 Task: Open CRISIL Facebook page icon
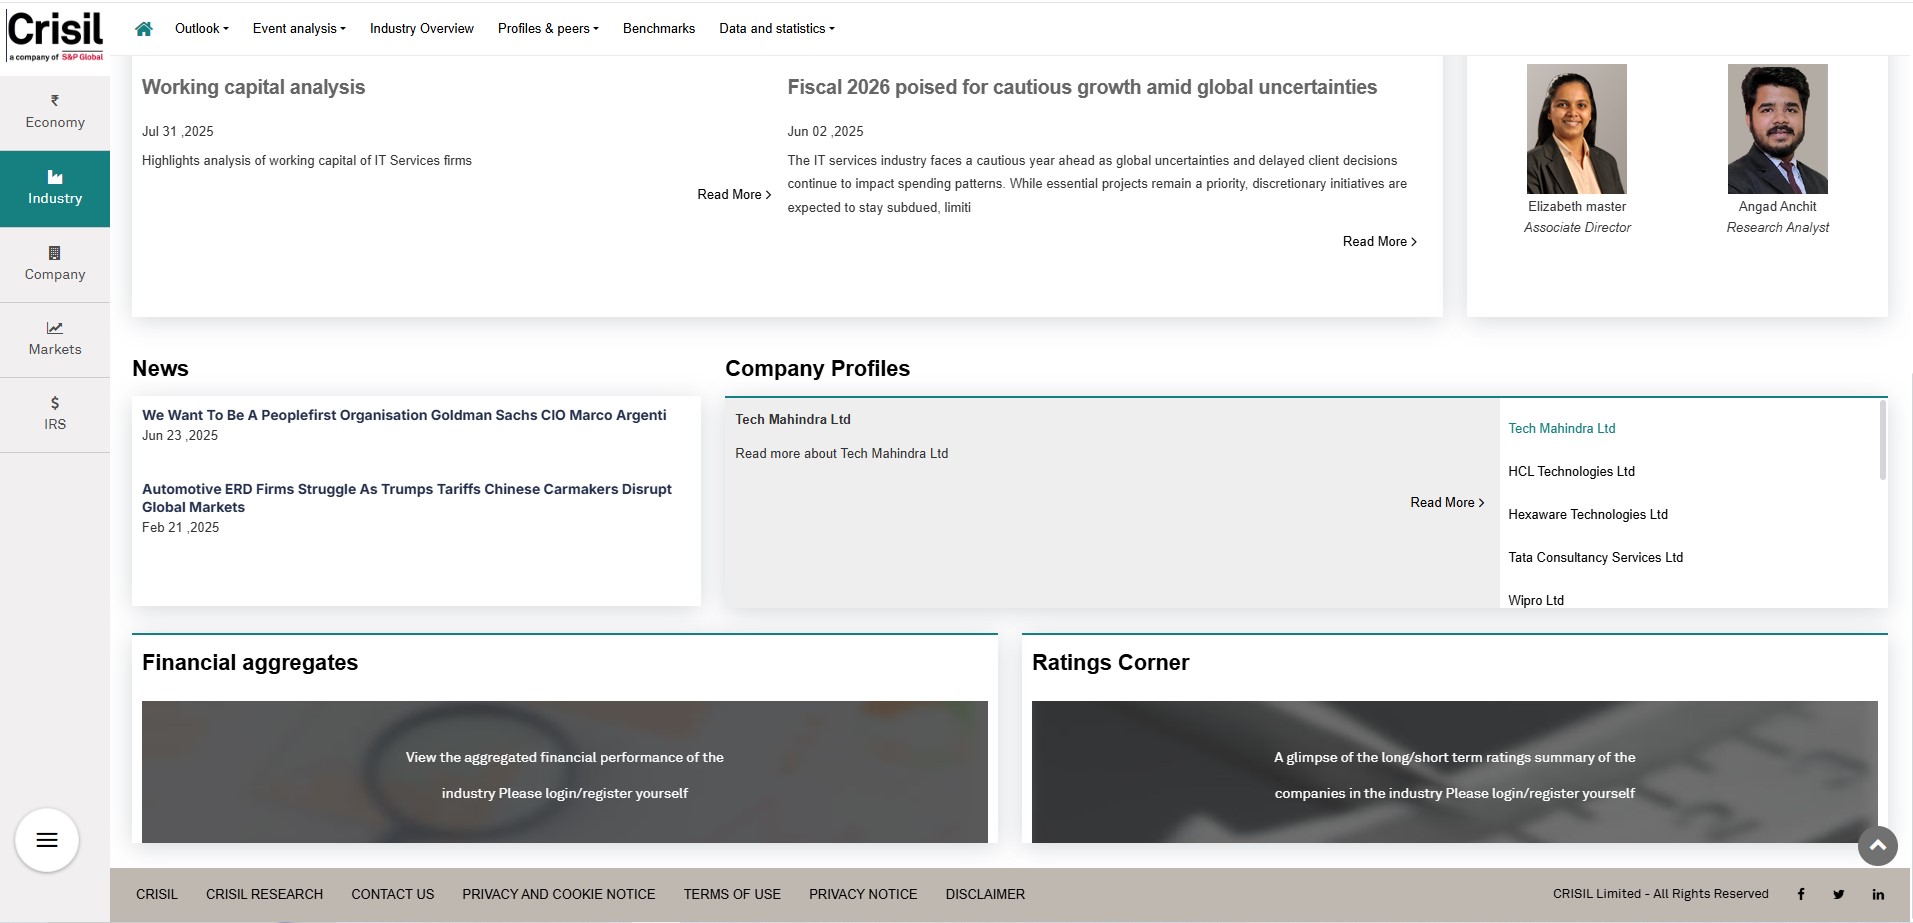(x=1801, y=894)
